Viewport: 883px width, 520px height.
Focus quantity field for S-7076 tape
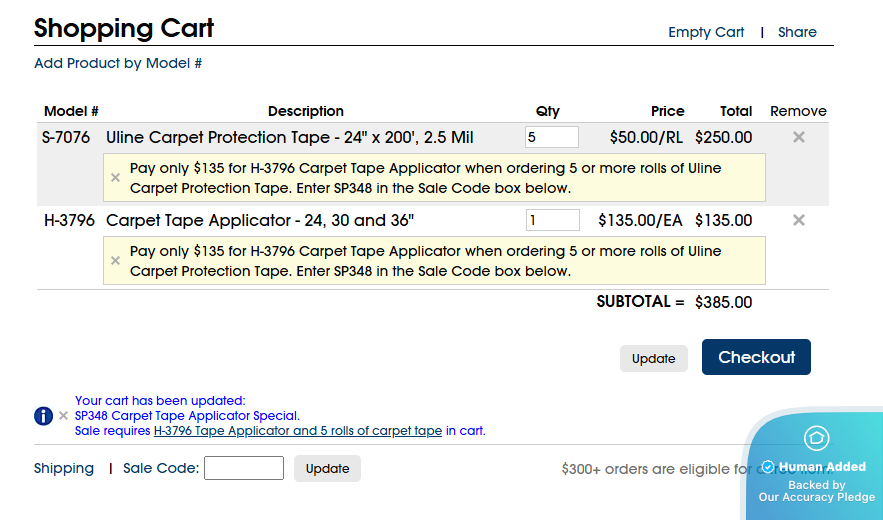pyautogui.click(x=551, y=137)
